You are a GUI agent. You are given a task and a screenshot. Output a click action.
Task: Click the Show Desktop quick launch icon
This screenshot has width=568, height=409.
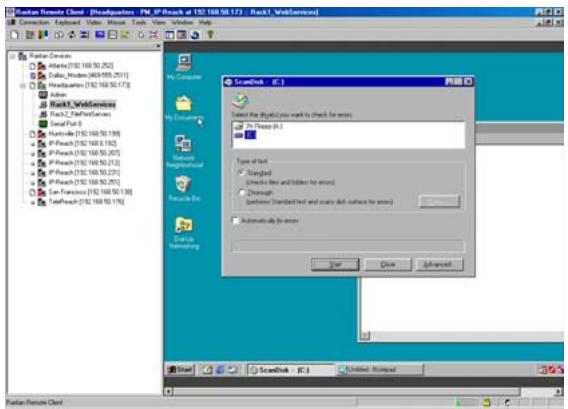pyautogui.click(x=207, y=370)
